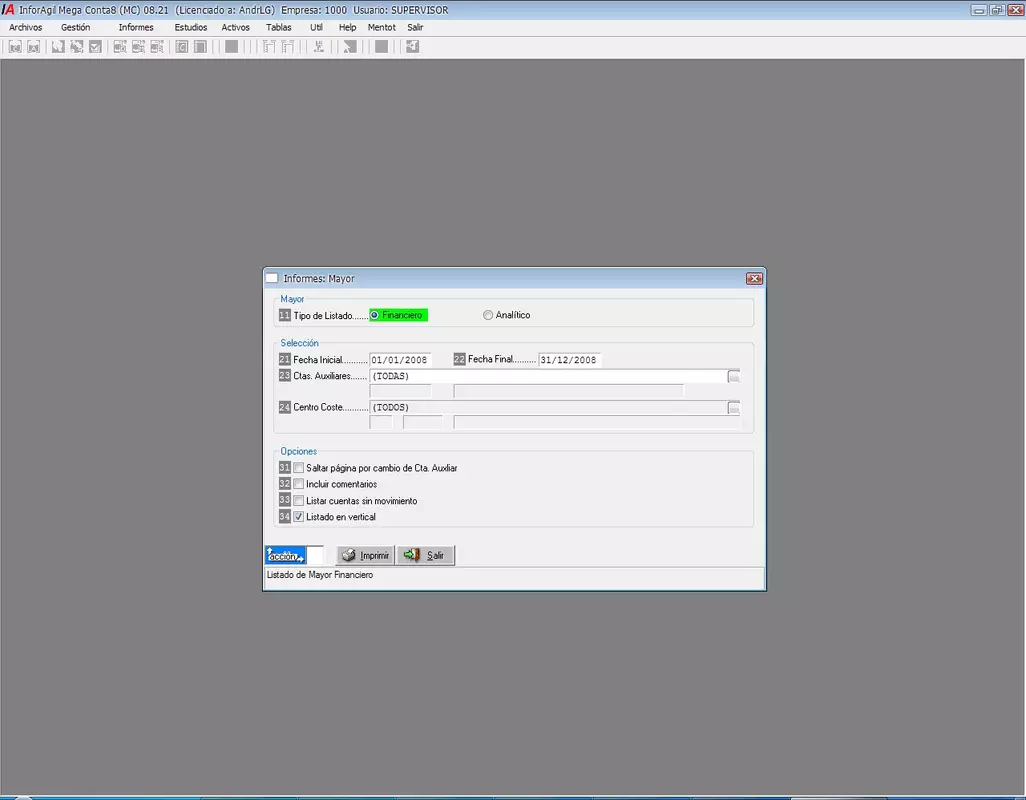Click the number 24 label for Centro Coste

click(x=285, y=407)
